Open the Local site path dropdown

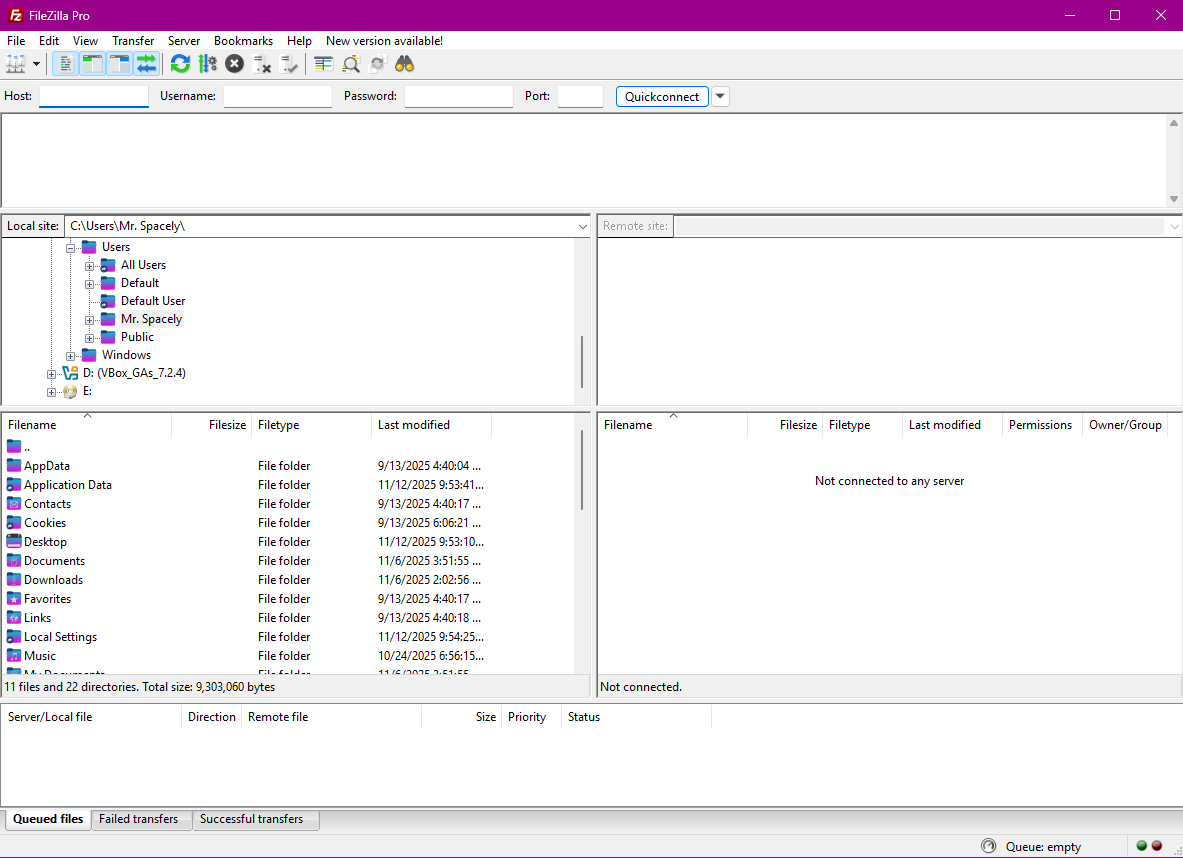point(583,227)
